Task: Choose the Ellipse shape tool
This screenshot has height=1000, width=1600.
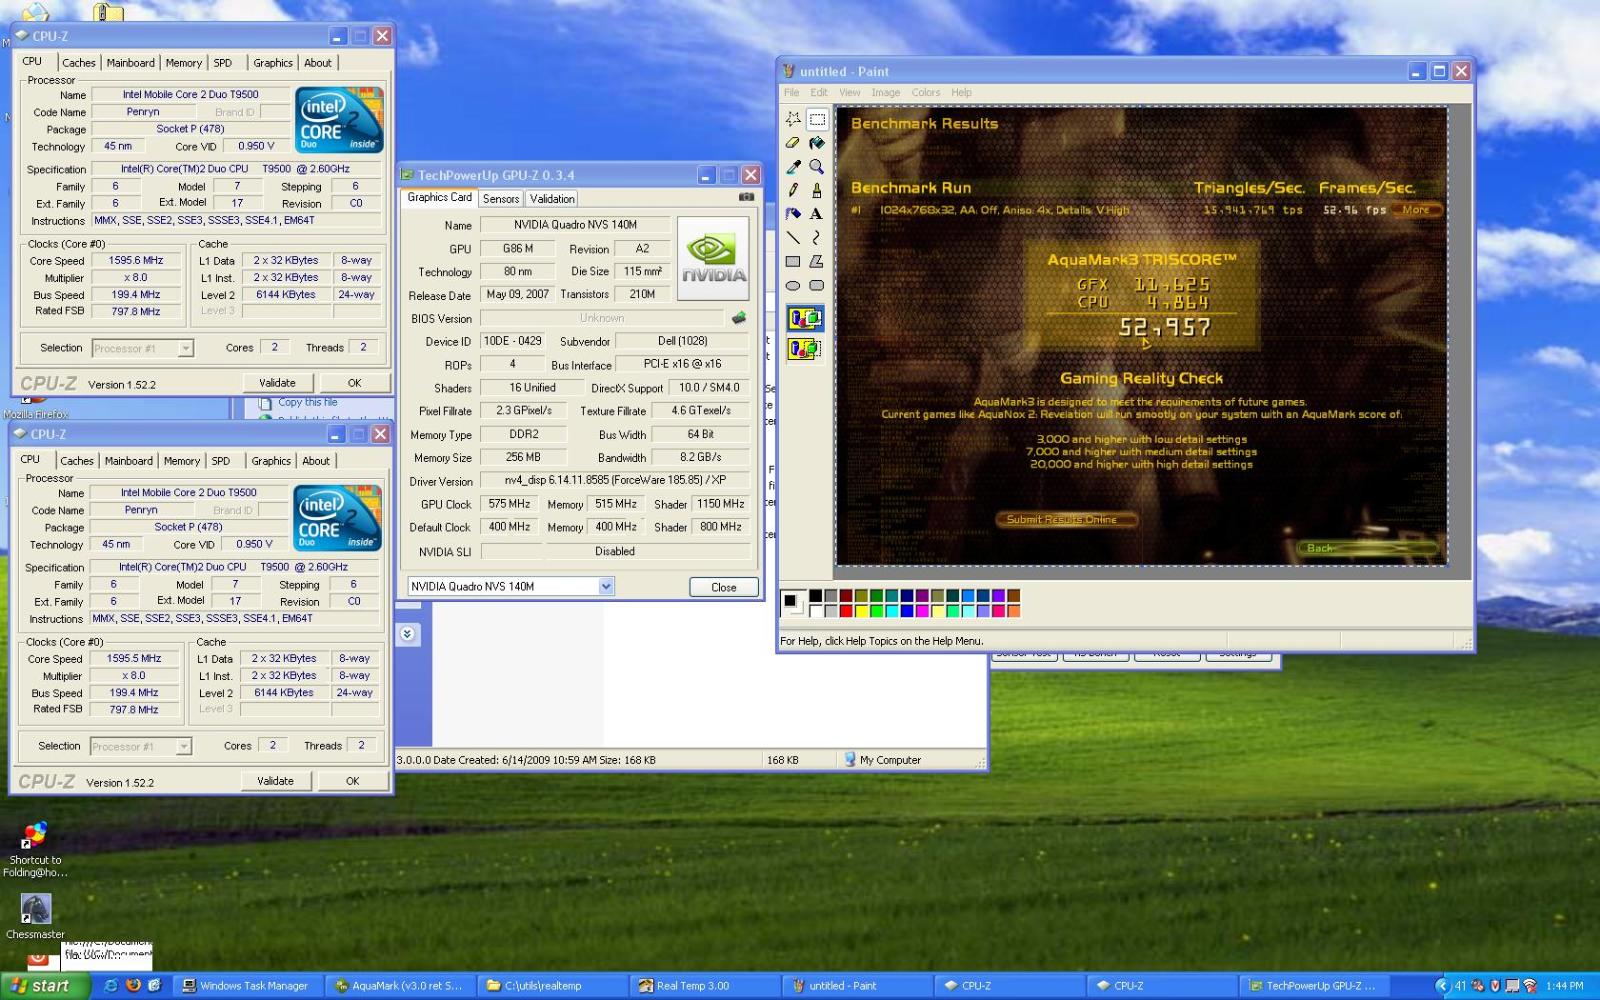Action: (x=793, y=285)
